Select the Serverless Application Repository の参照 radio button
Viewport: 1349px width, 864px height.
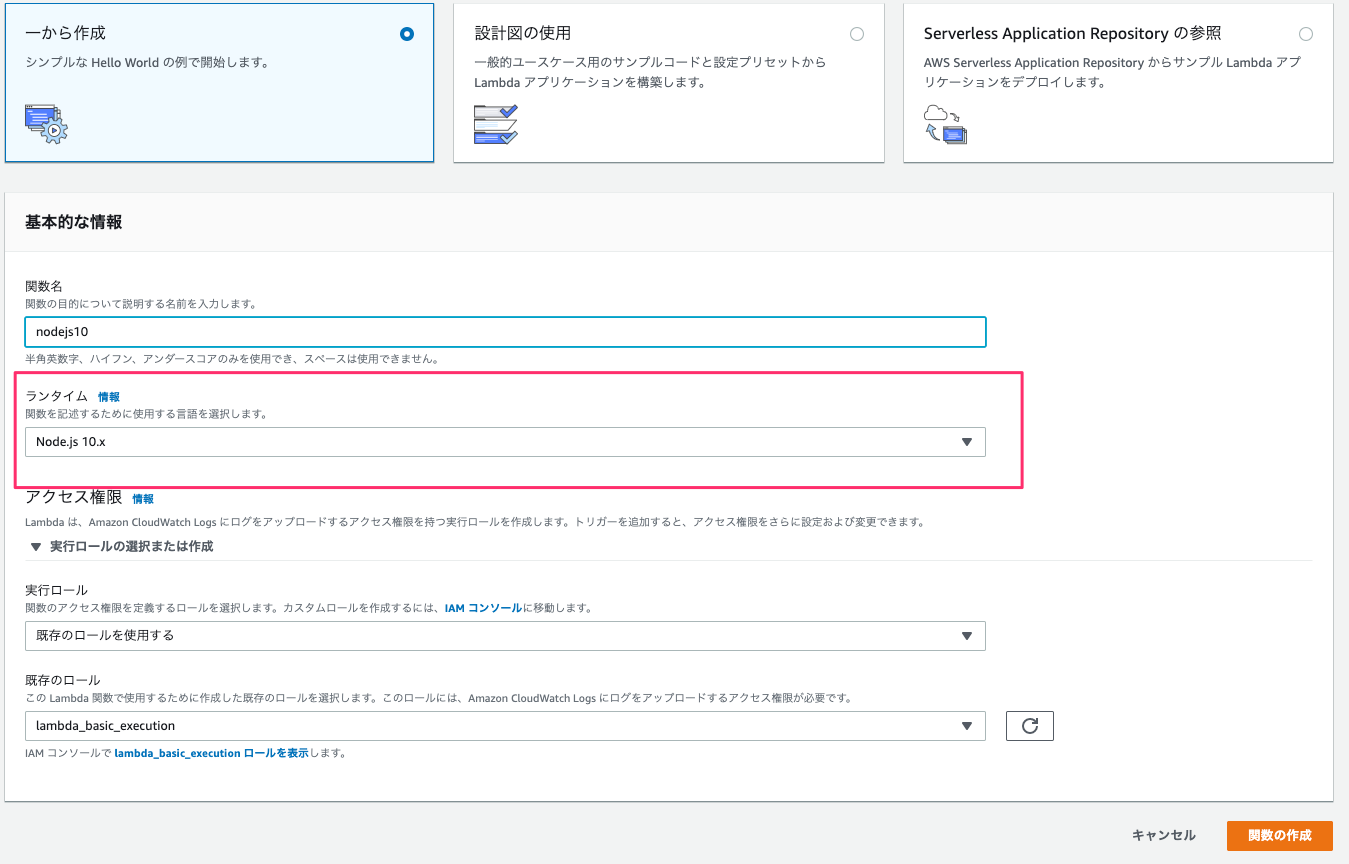[1305, 33]
